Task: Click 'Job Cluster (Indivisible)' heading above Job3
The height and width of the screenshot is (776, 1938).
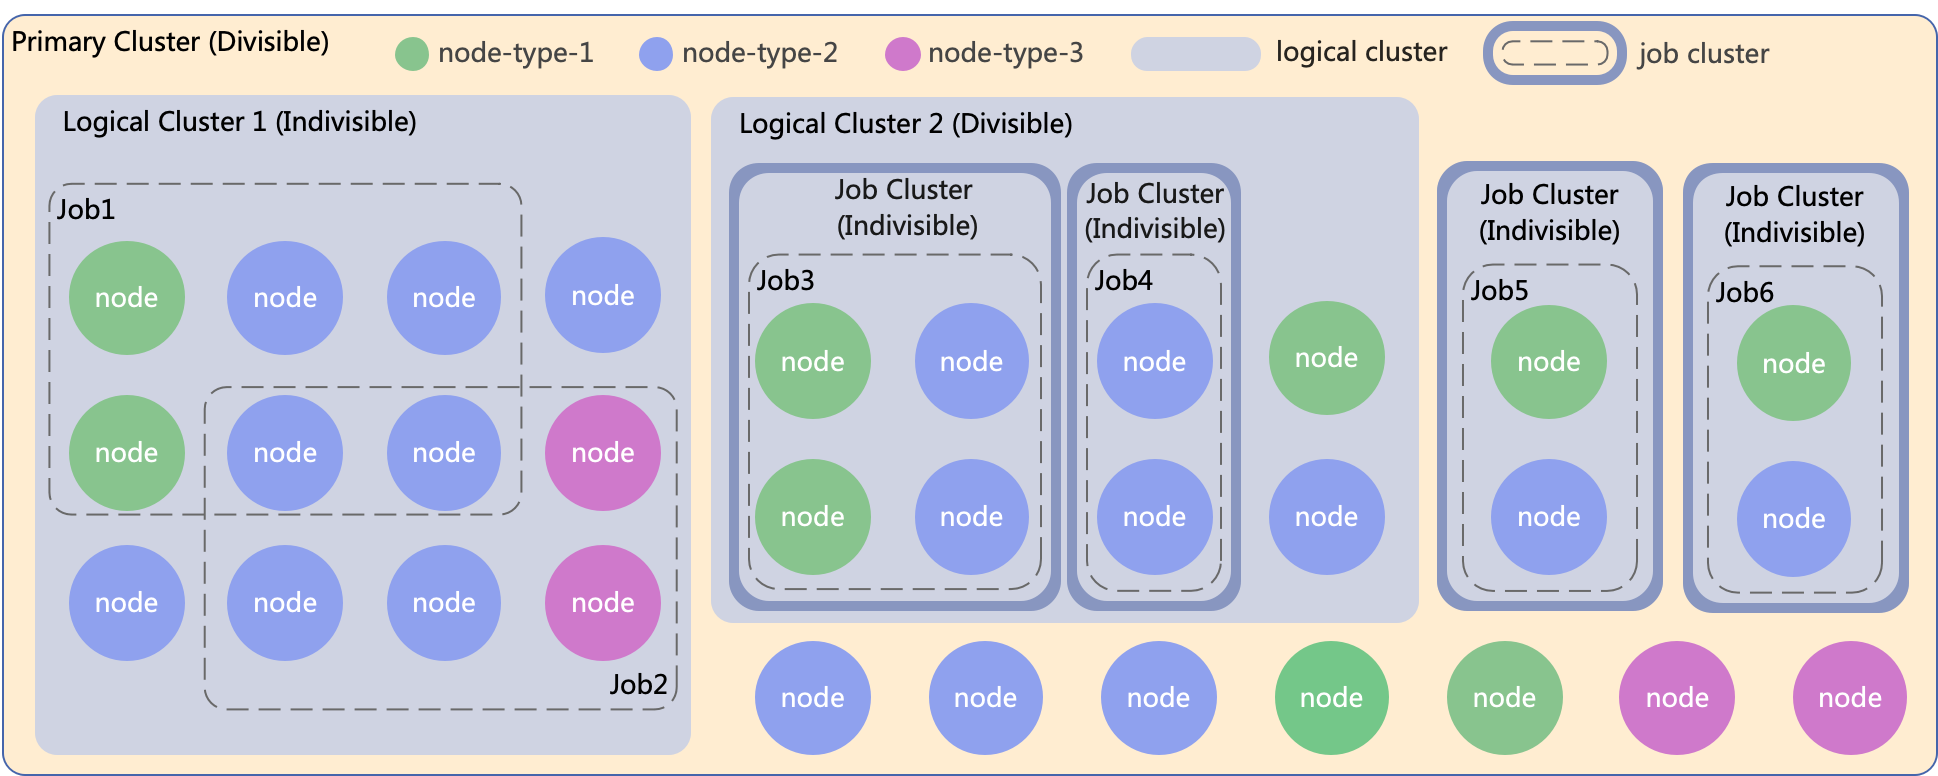Action: pyautogui.click(x=905, y=208)
